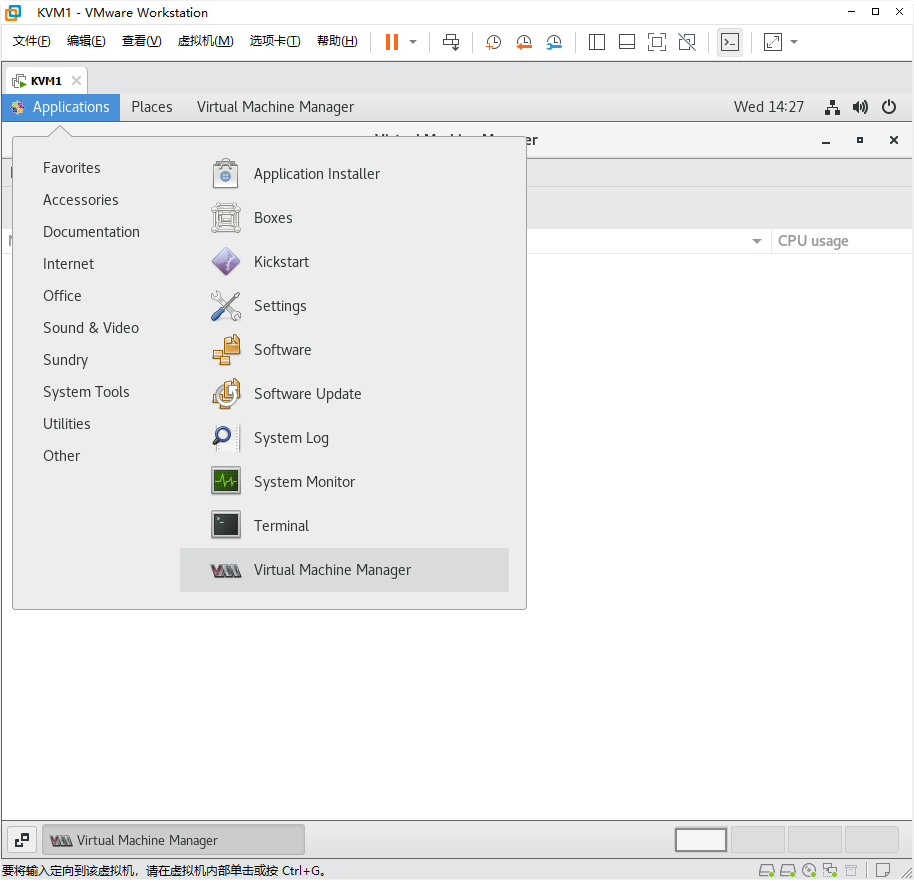Toggle the thumbnail bar icon
The height and width of the screenshot is (880, 914).
[x=627, y=42]
